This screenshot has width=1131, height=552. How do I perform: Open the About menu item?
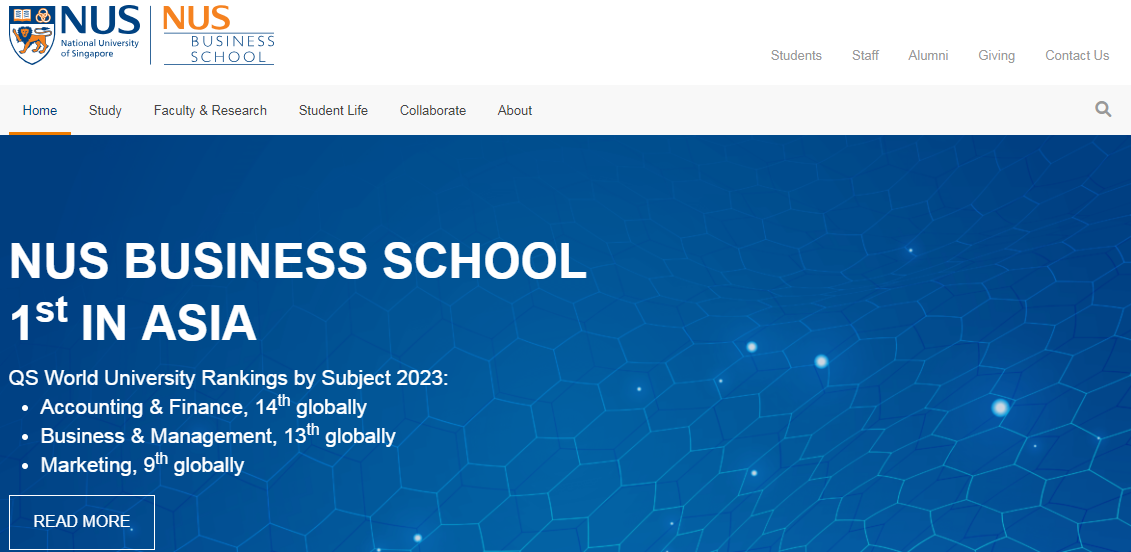point(515,110)
